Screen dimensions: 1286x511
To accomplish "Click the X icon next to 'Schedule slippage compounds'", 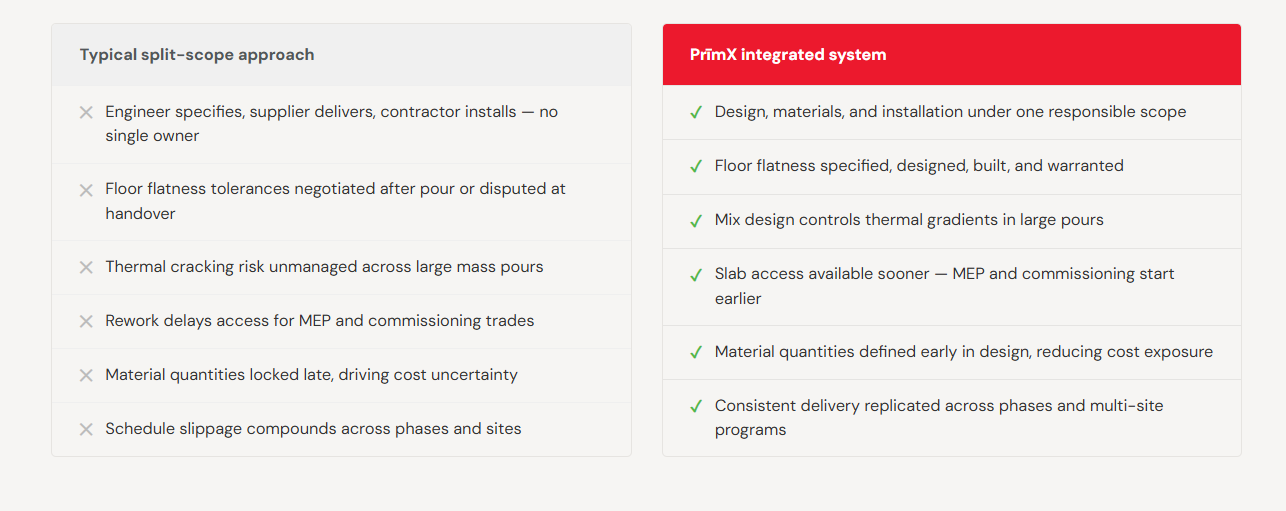I will (86, 430).
